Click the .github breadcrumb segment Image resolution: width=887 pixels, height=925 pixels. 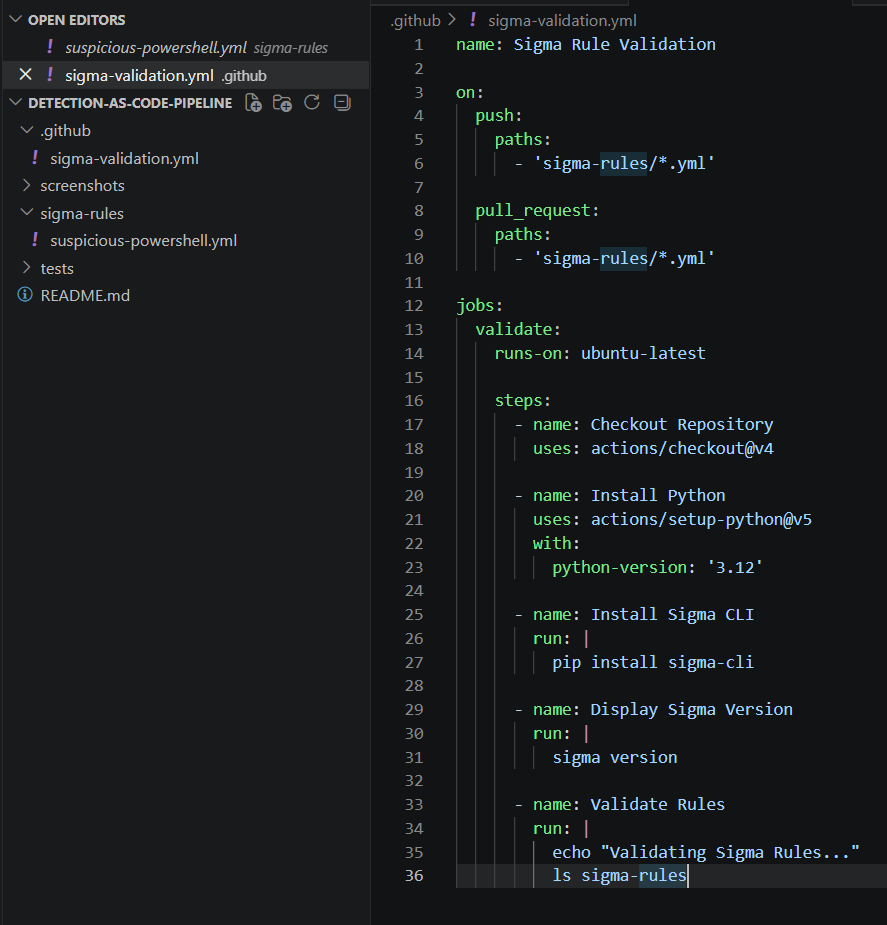click(415, 21)
